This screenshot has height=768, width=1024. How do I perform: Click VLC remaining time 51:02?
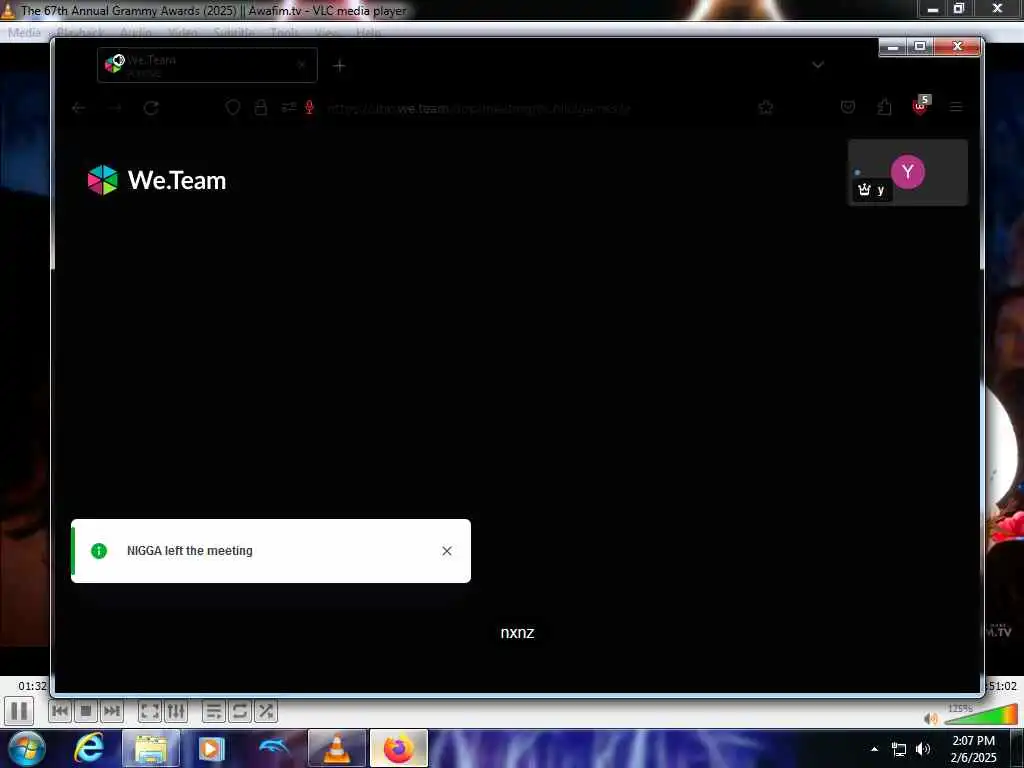click(x=1001, y=686)
